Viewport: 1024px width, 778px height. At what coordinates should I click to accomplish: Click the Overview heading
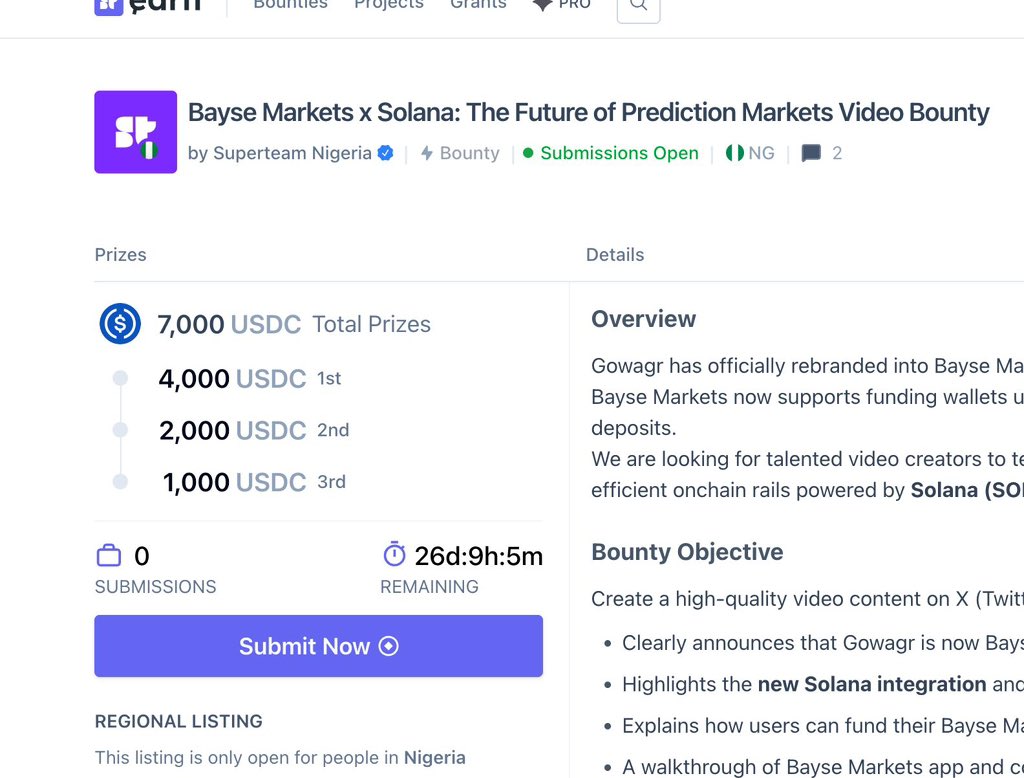(643, 319)
